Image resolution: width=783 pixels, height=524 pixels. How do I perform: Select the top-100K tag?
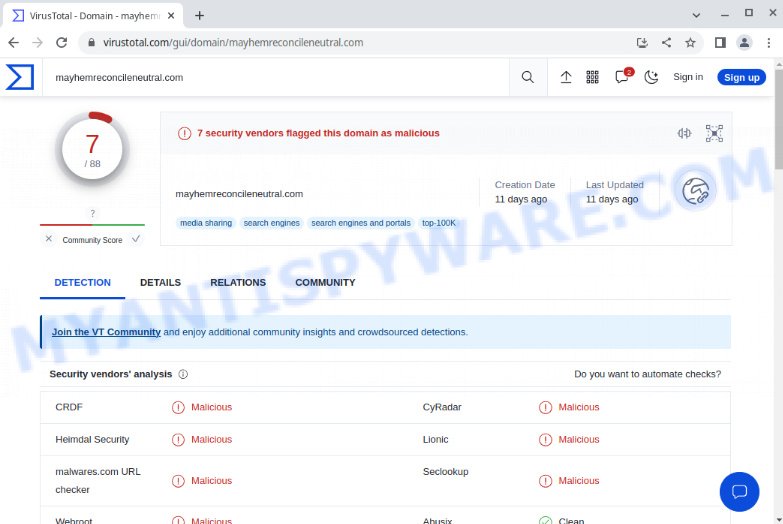(x=439, y=223)
